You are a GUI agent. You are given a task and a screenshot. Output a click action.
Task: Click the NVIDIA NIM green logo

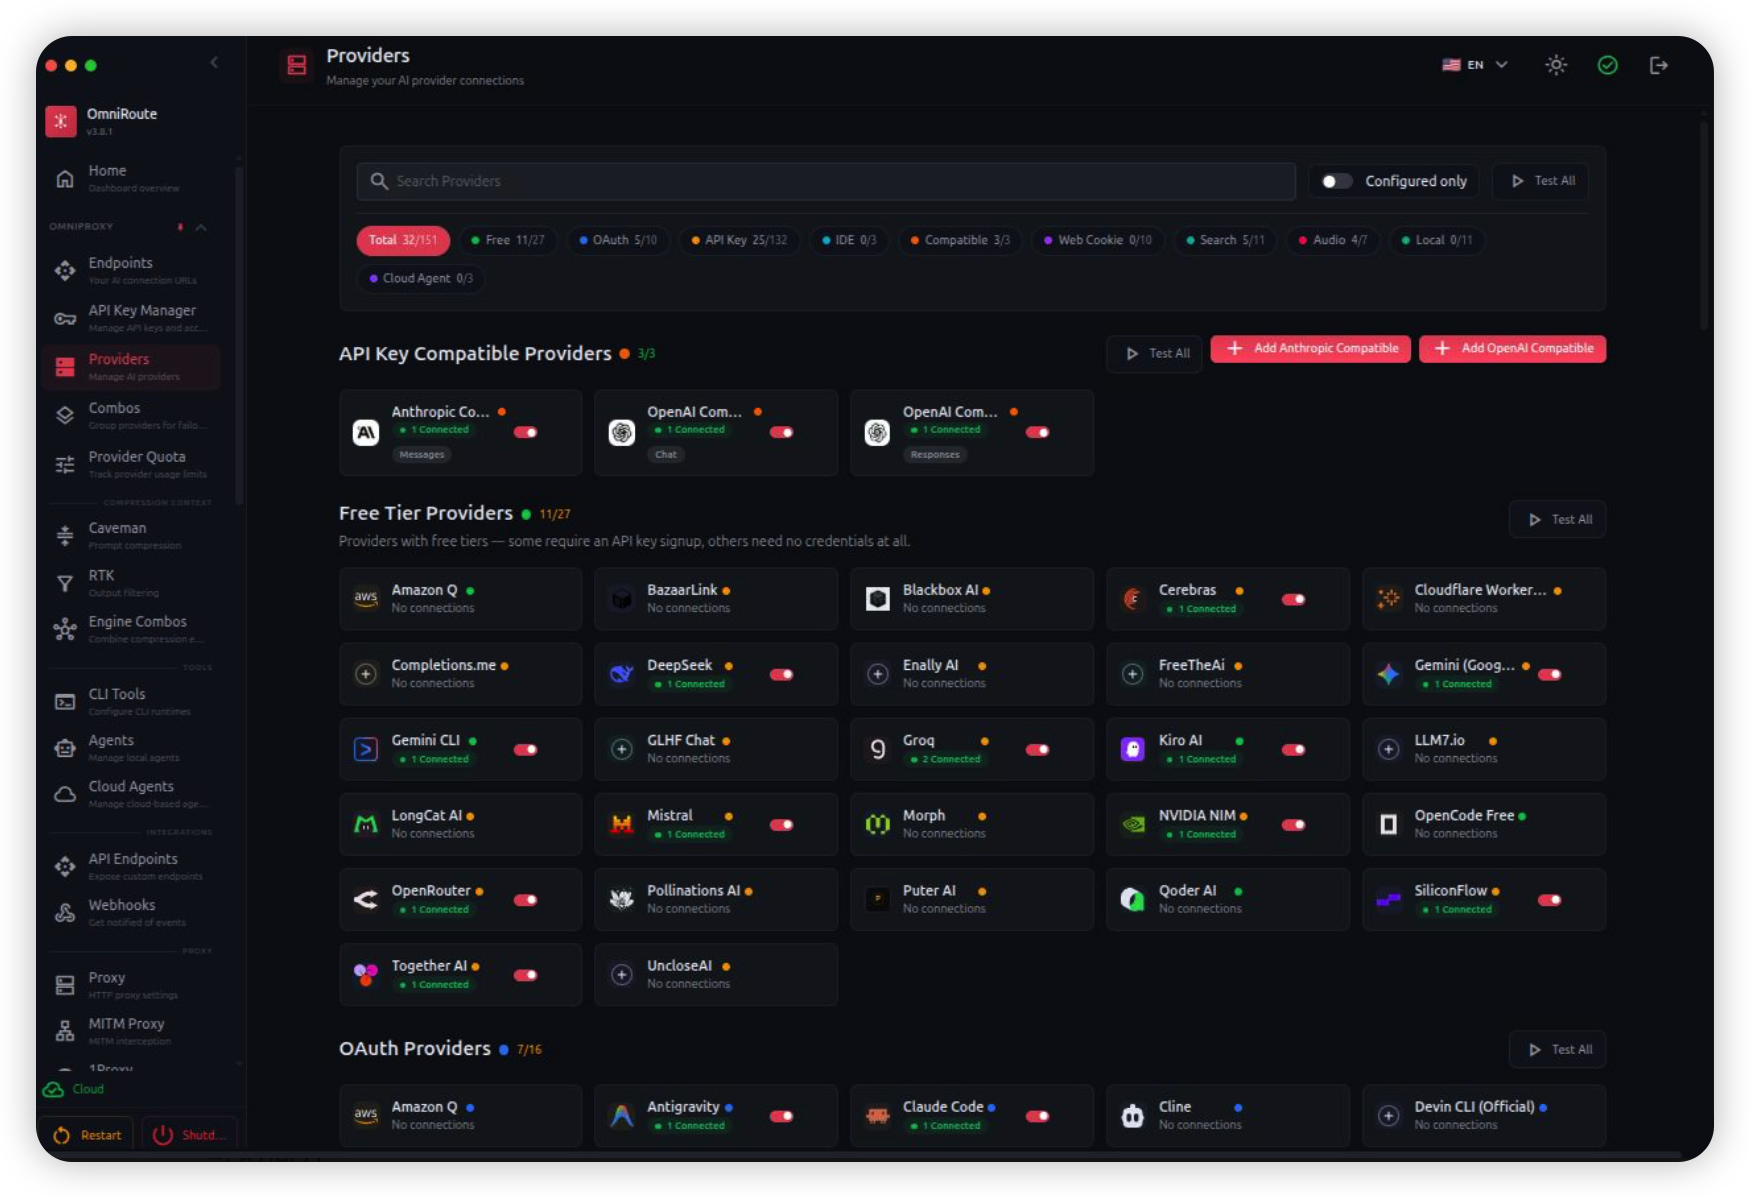pyautogui.click(x=1133, y=824)
